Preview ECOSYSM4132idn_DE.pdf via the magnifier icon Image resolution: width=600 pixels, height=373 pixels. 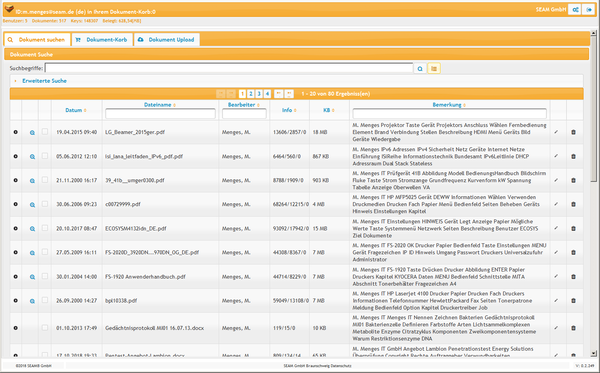coord(32,229)
